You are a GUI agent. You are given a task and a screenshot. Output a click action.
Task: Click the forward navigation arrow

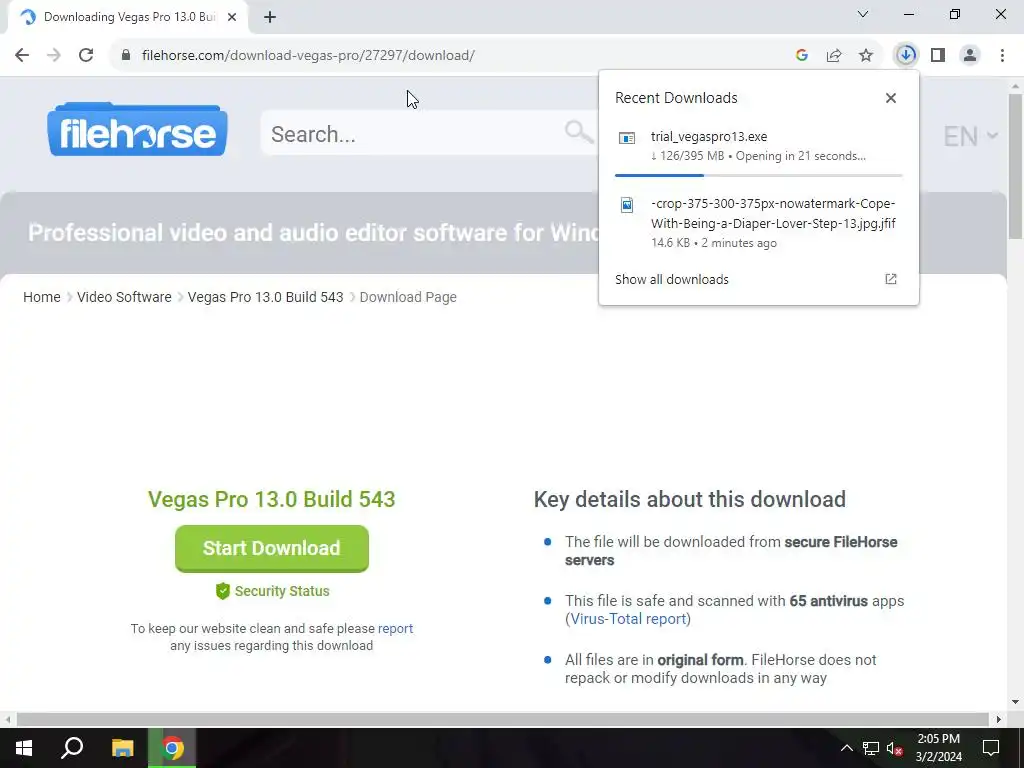pyautogui.click(x=54, y=55)
